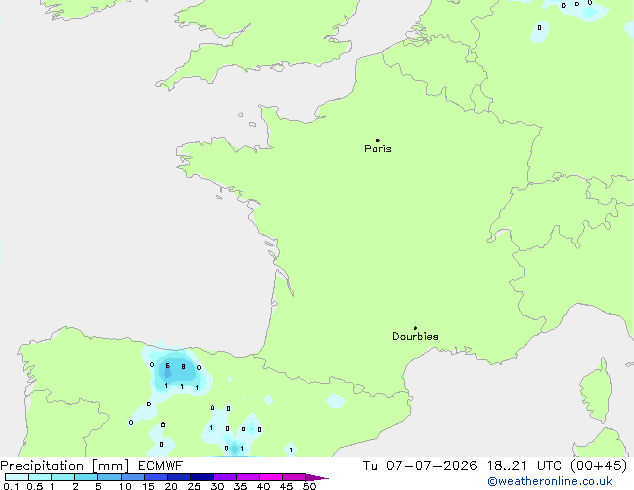Pick the lightest 0.1 mm legend swatch

(x=17, y=477)
